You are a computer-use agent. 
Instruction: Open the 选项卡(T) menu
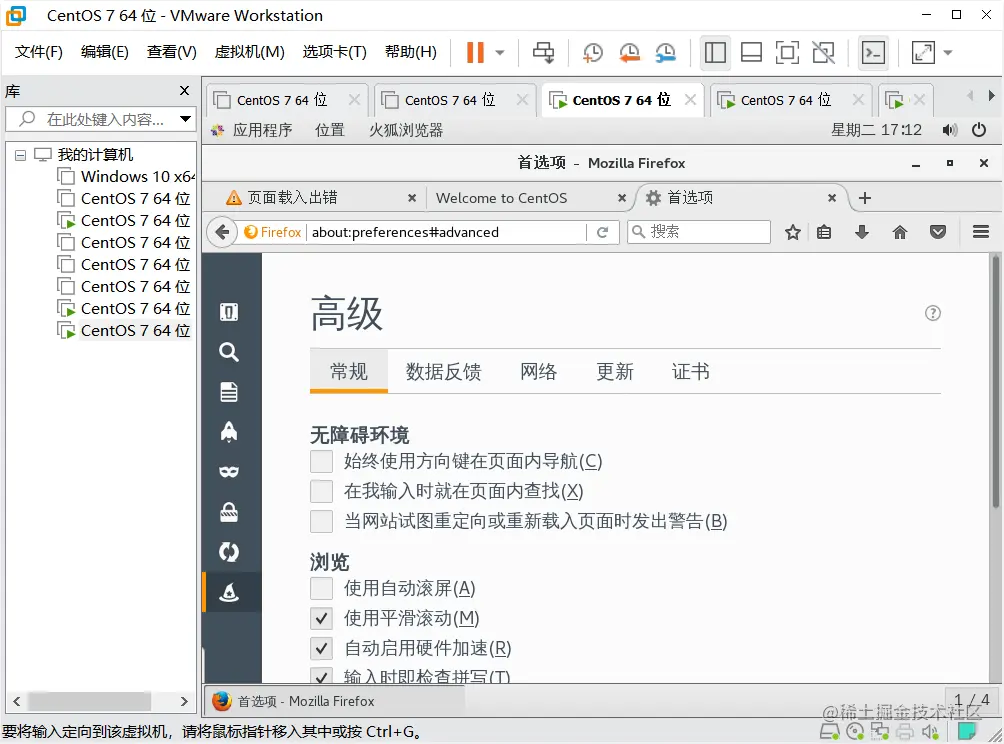334,52
